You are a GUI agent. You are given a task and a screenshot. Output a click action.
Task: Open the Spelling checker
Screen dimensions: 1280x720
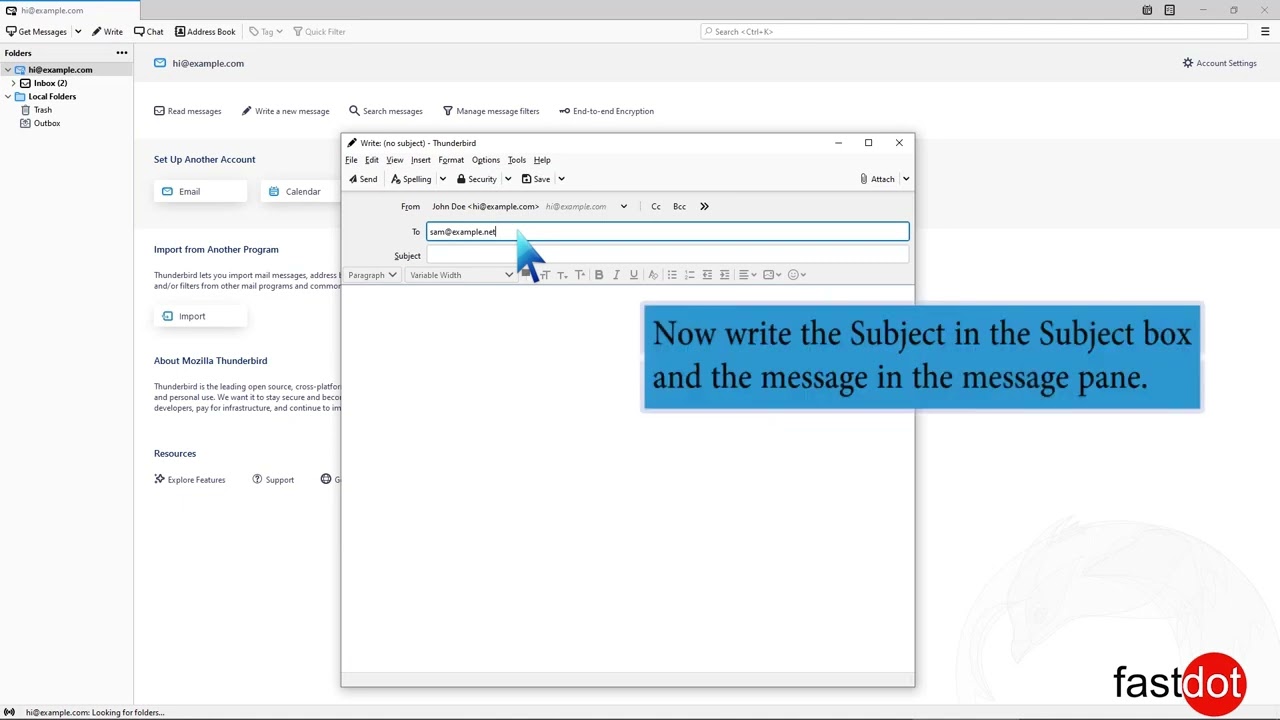[411, 179]
